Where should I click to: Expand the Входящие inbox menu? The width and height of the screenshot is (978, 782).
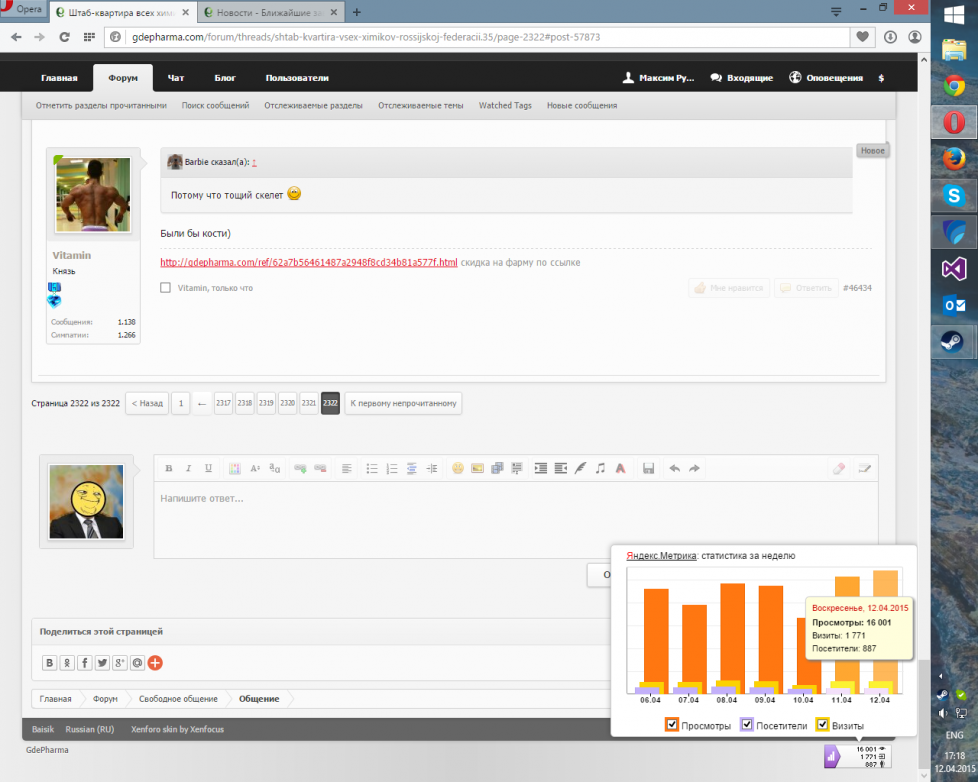[x=741, y=78]
